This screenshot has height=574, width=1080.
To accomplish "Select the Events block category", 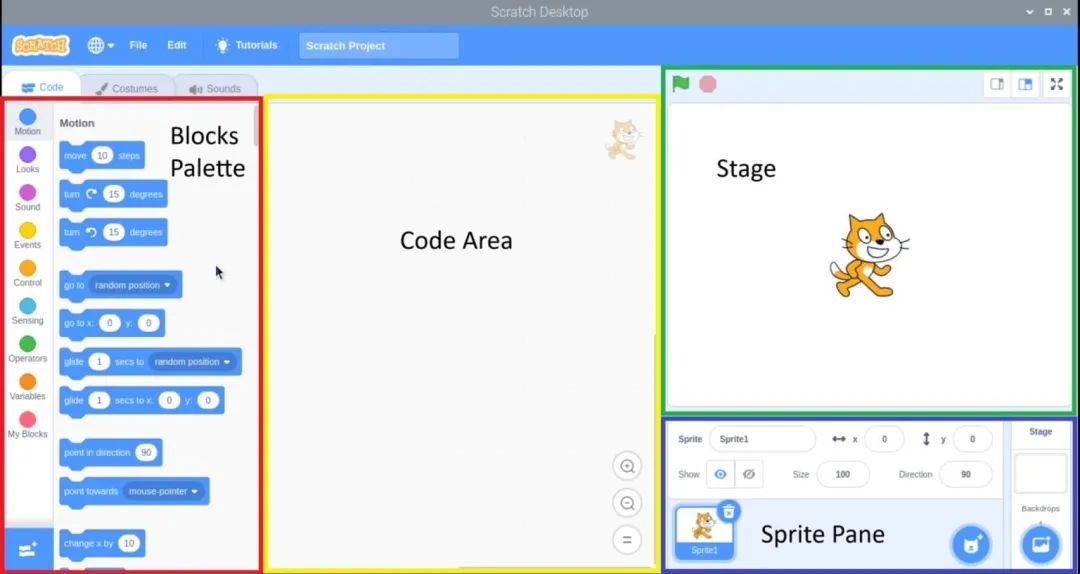I will [28, 236].
